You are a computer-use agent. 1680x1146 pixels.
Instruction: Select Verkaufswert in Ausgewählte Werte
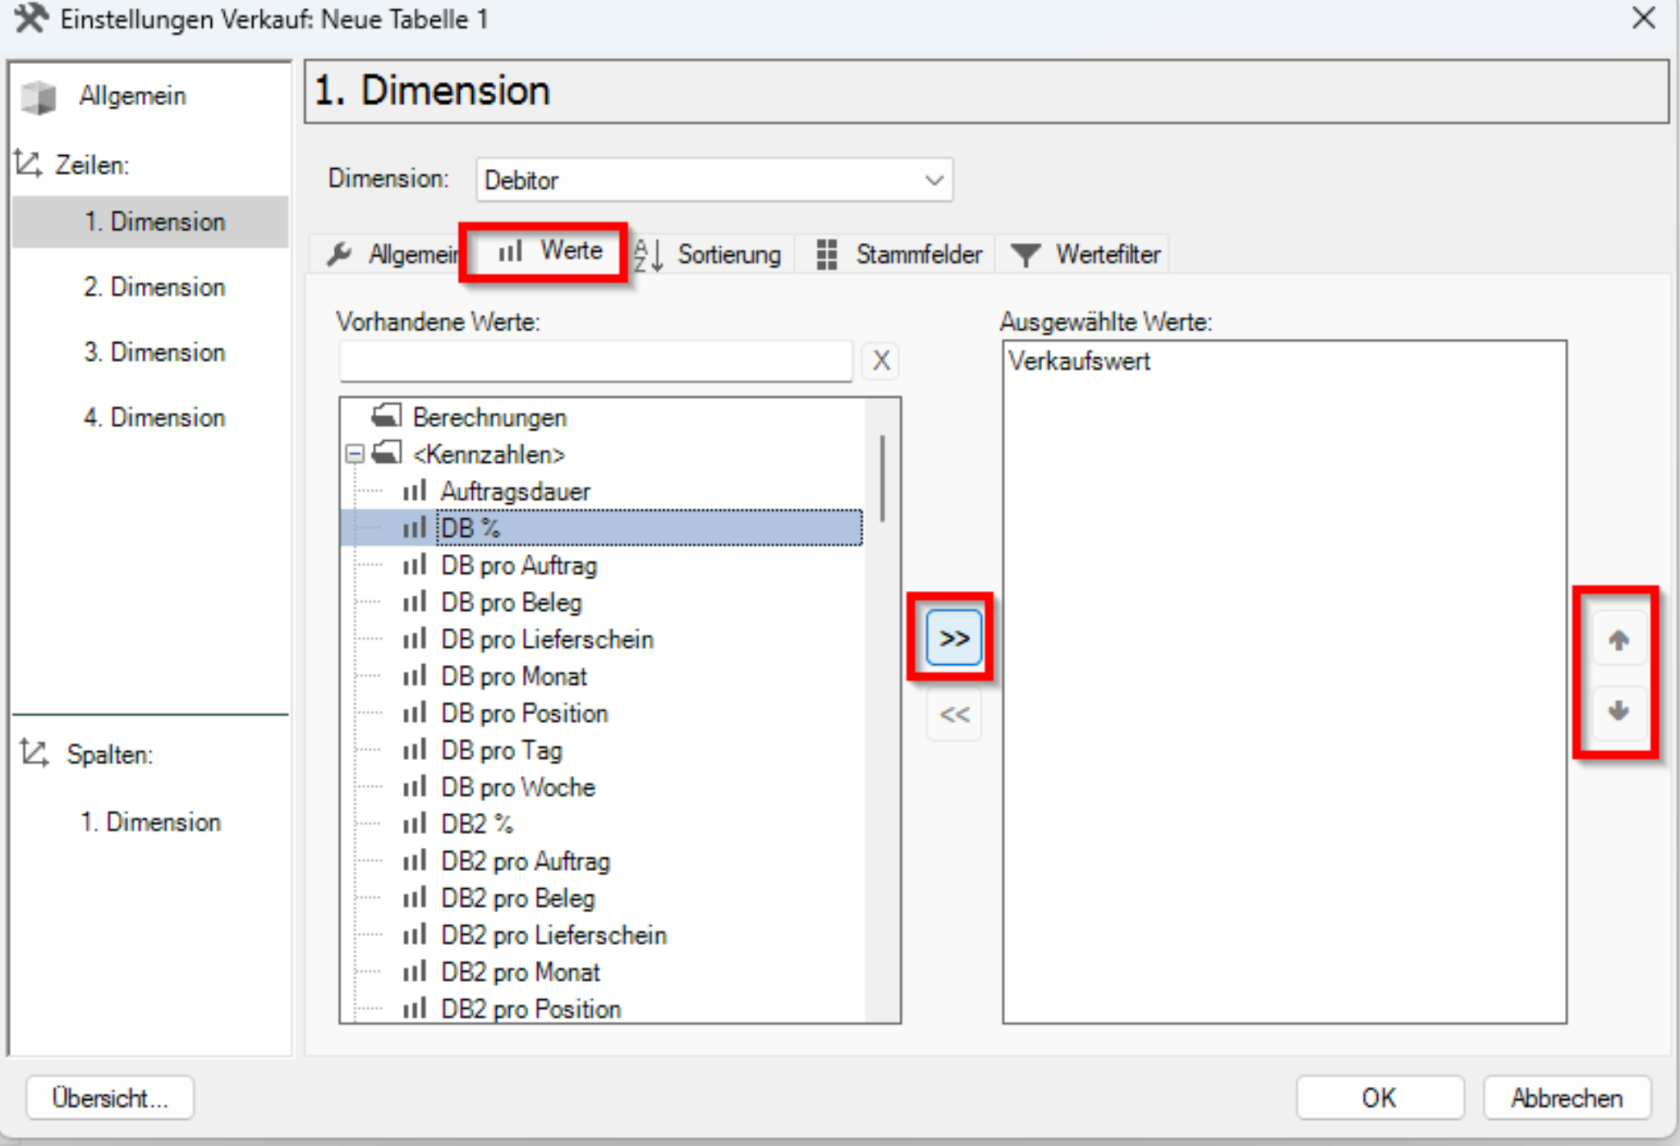point(1079,361)
